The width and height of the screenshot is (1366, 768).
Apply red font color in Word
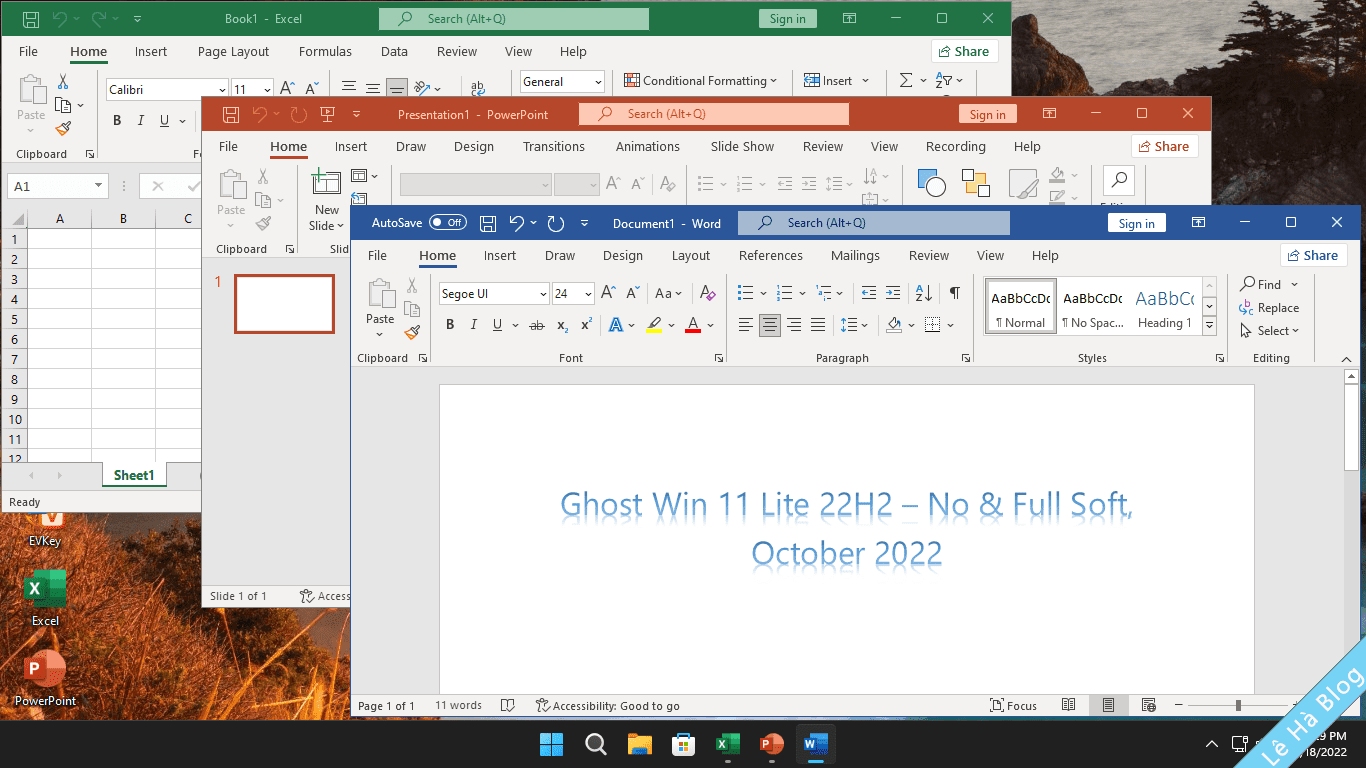693,324
